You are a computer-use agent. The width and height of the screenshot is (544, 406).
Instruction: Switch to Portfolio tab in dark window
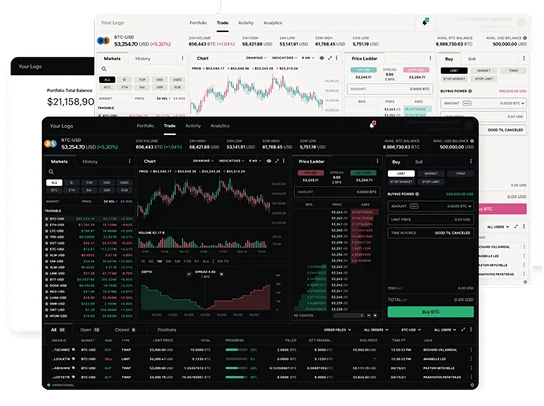tap(145, 126)
